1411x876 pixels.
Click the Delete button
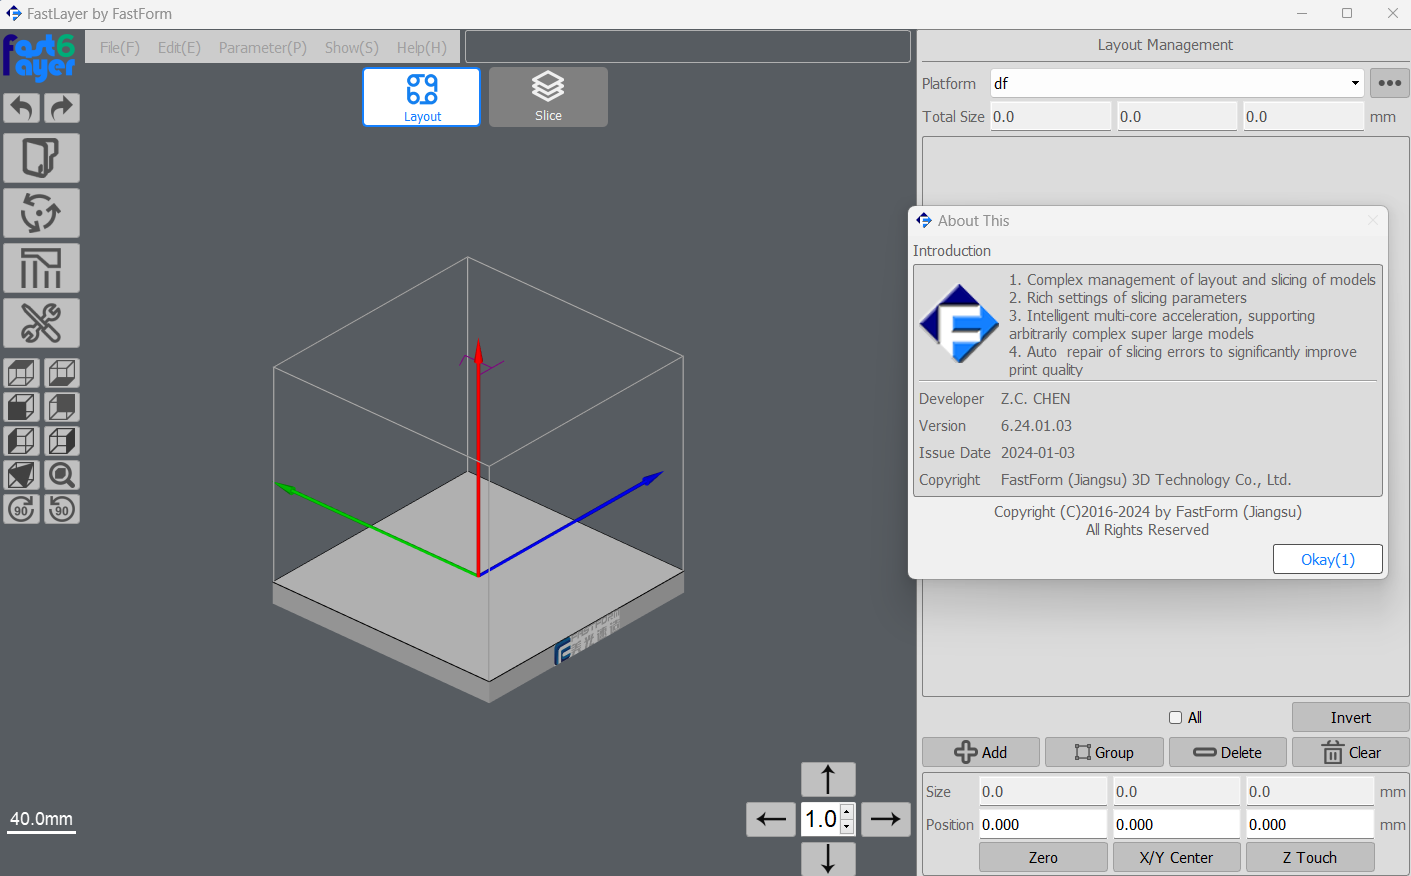click(x=1227, y=752)
